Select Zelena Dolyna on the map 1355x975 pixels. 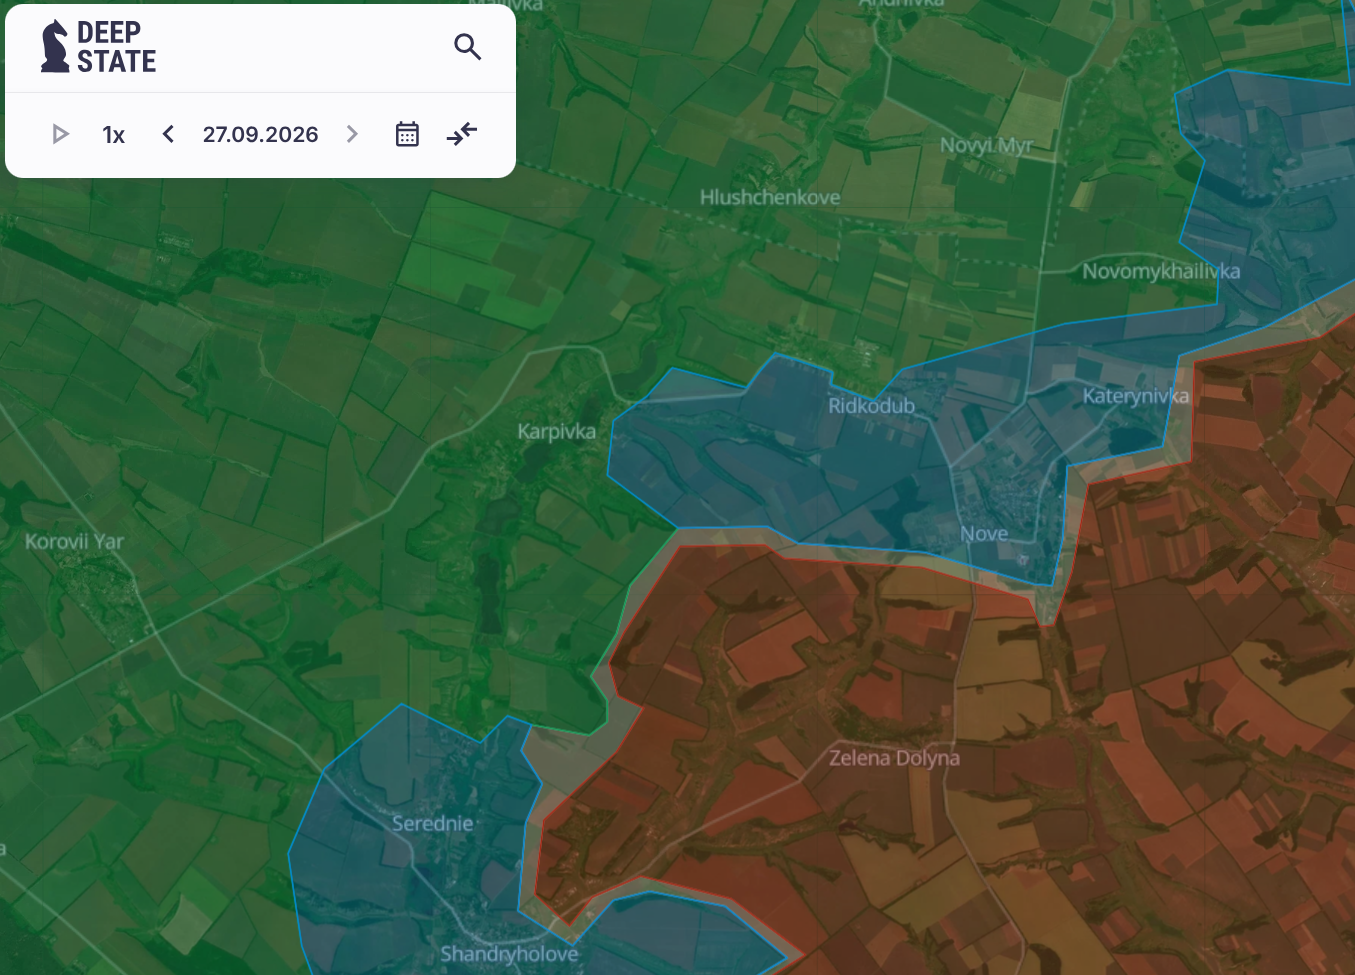tap(894, 758)
